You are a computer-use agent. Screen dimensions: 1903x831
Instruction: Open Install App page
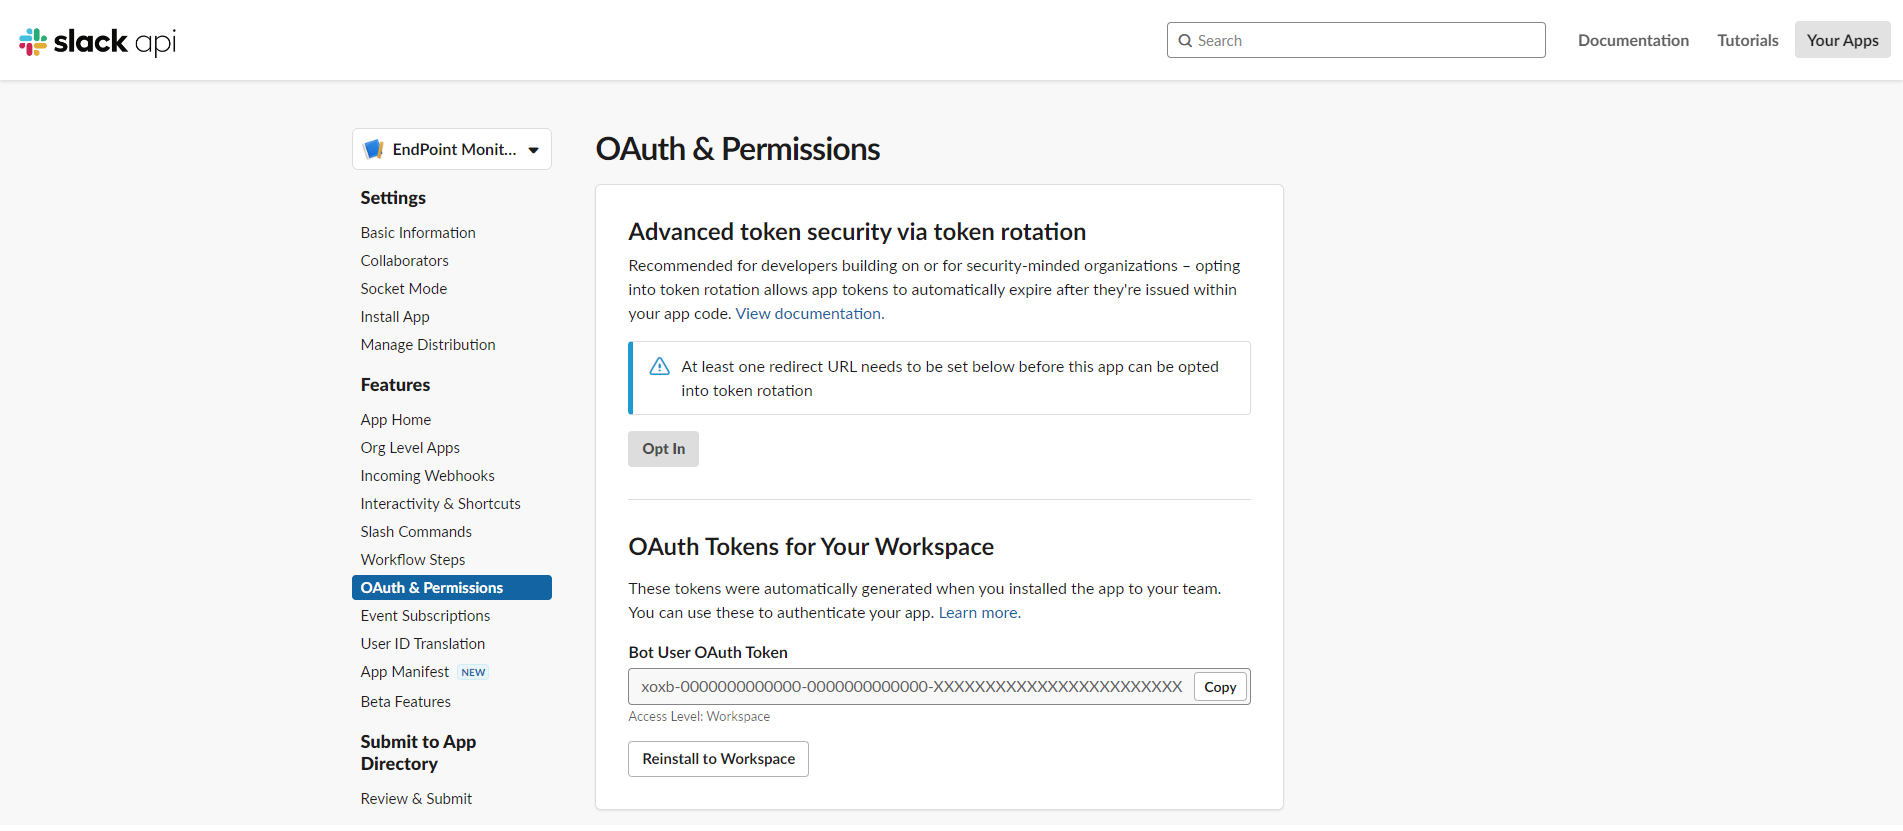pyautogui.click(x=395, y=316)
